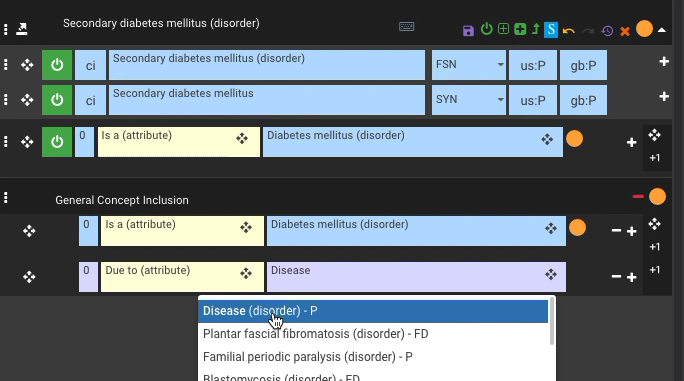The height and width of the screenshot is (381, 684).
Task: Open concept history via the clock icon
Action: 607,31
